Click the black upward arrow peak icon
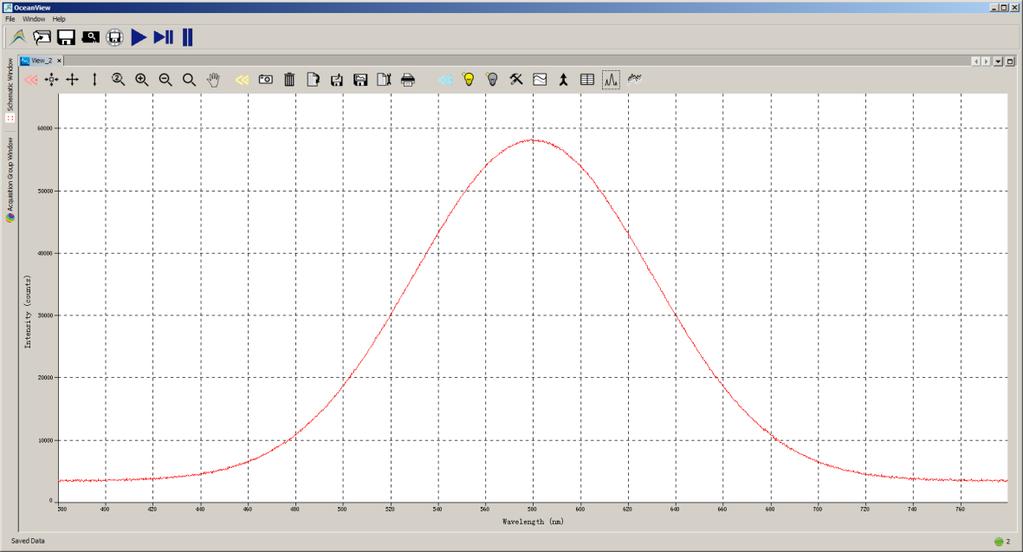This screenshot has height=552, width=1023. (x=563, y=80)
